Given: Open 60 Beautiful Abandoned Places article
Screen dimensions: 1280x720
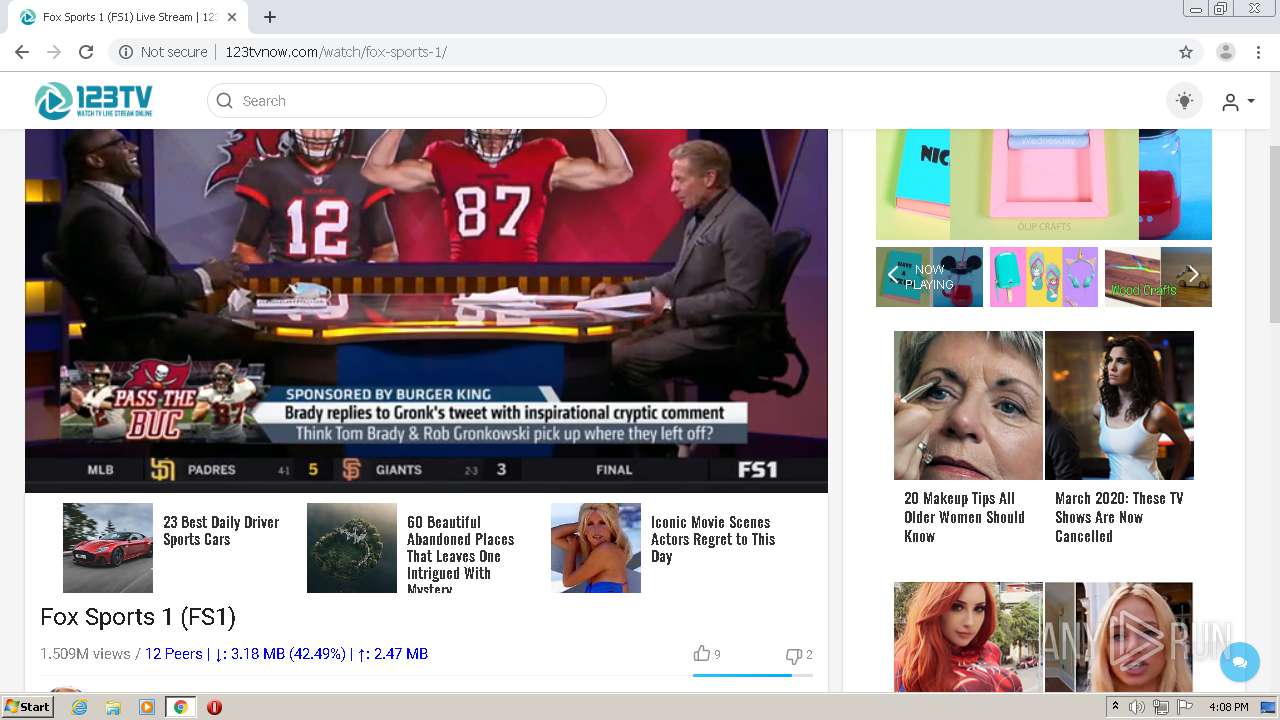Looking at the screenshot, I should [x=461, y=555].
